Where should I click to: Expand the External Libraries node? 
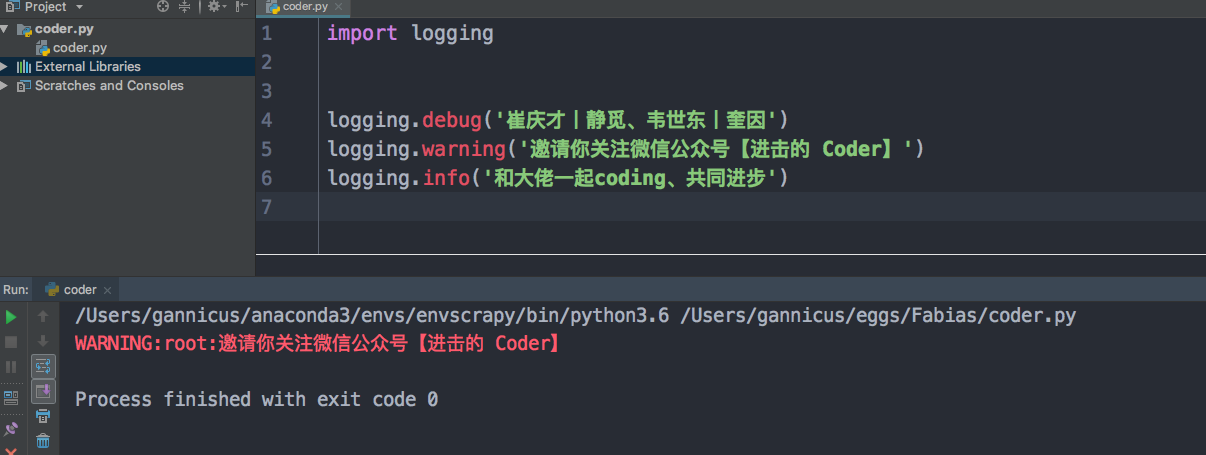point(5,67)
